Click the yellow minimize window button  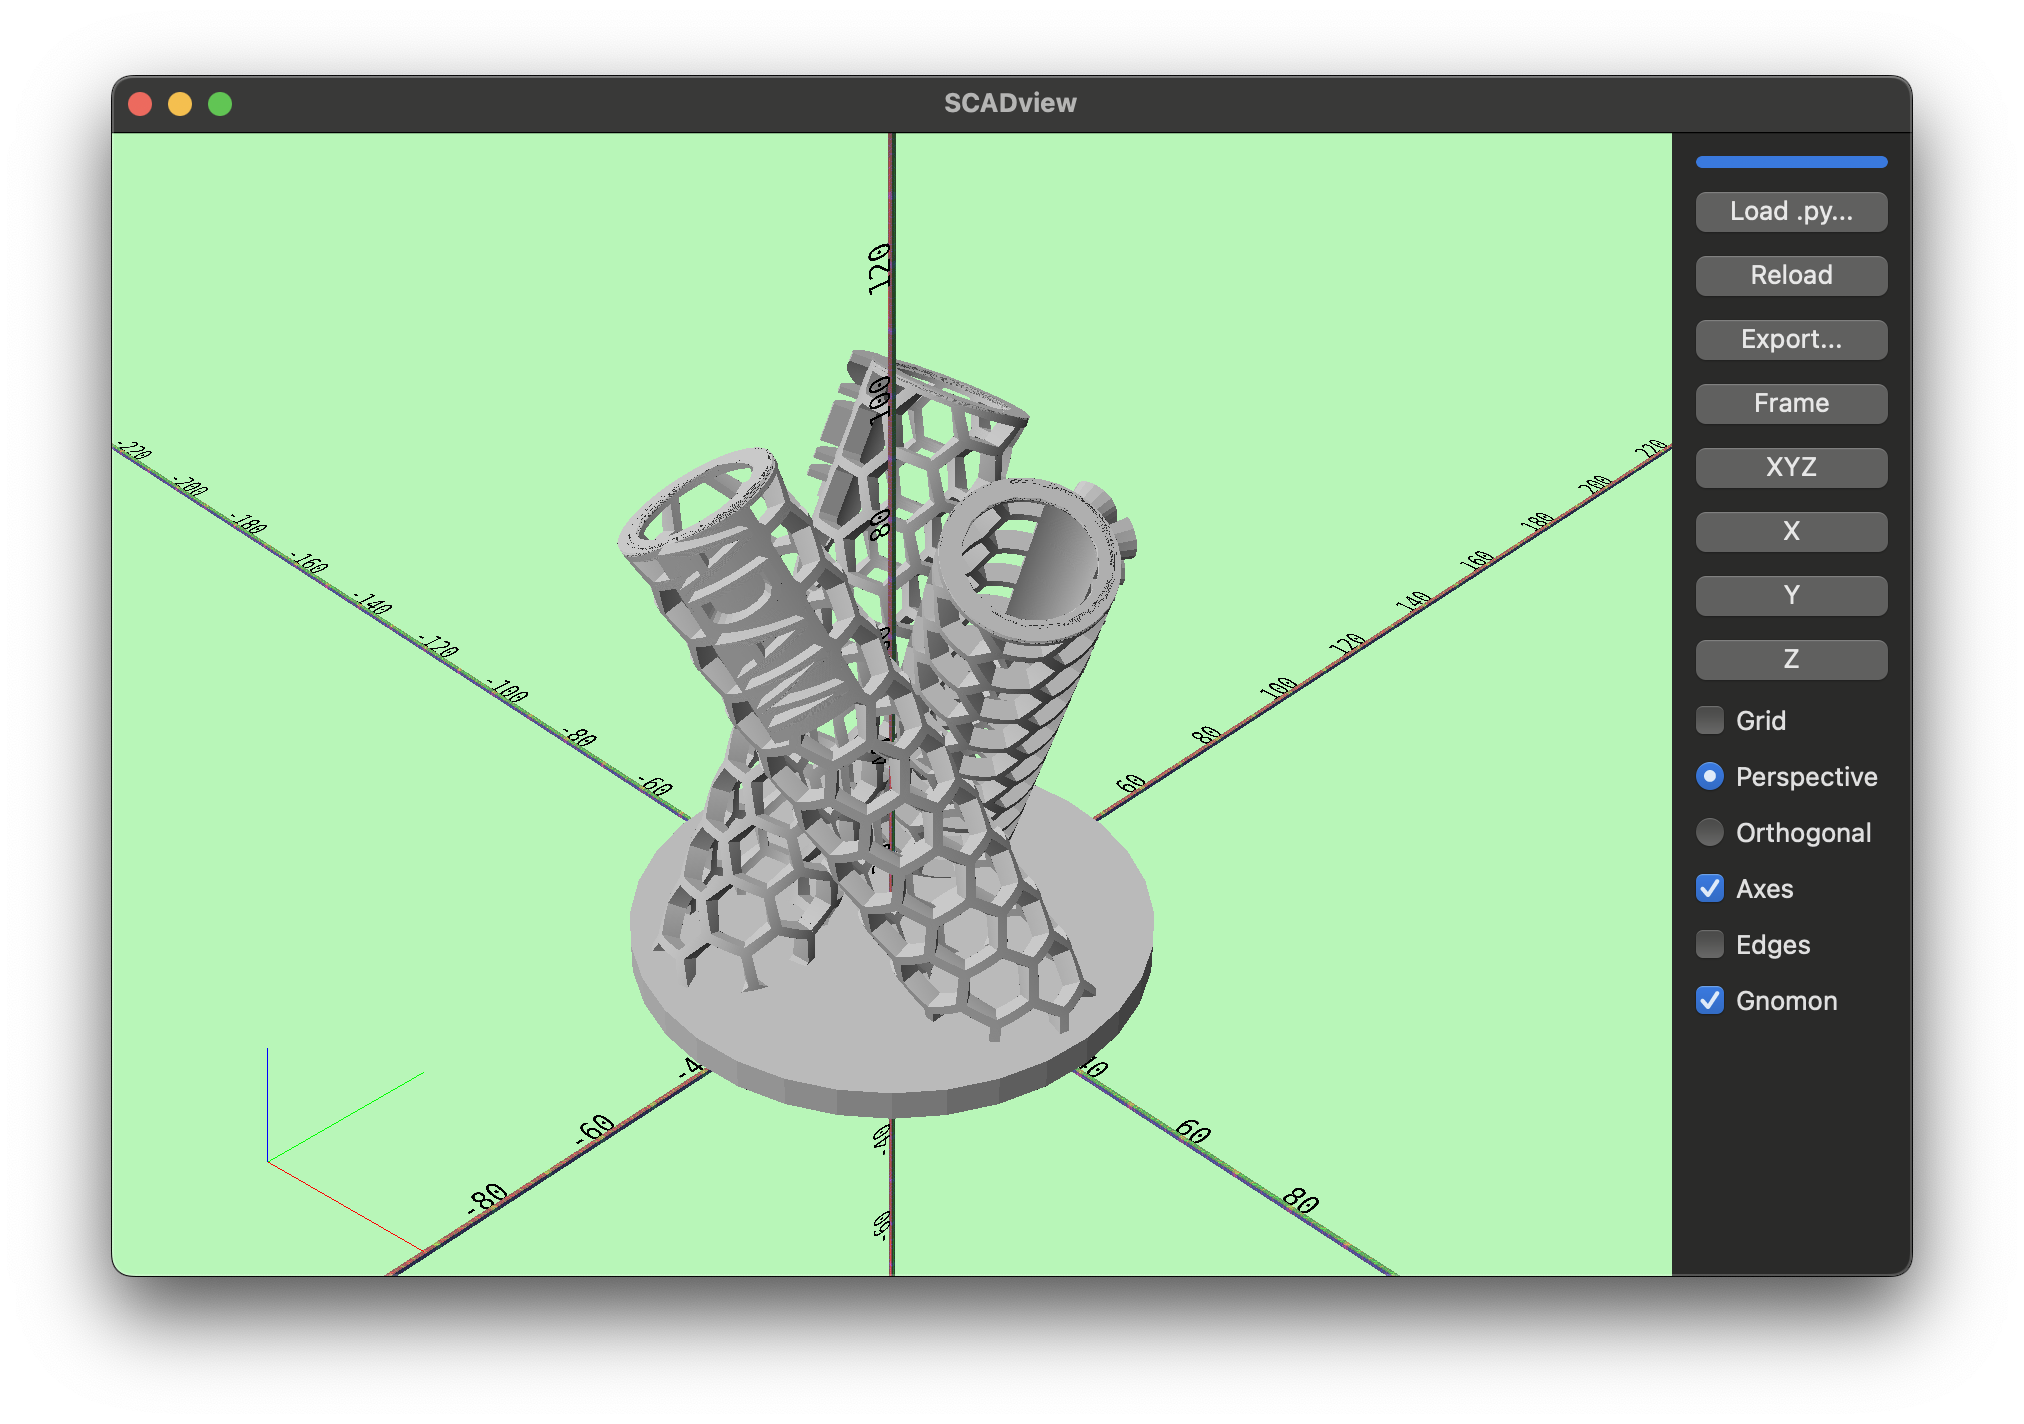tap(180, 104)
